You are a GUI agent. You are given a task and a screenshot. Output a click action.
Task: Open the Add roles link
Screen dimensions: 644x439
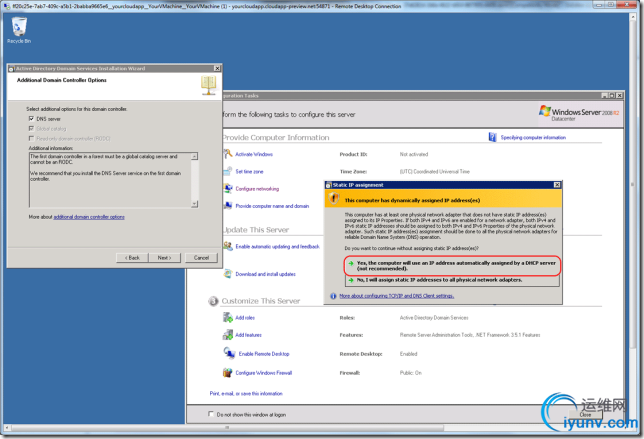[245, 318]
